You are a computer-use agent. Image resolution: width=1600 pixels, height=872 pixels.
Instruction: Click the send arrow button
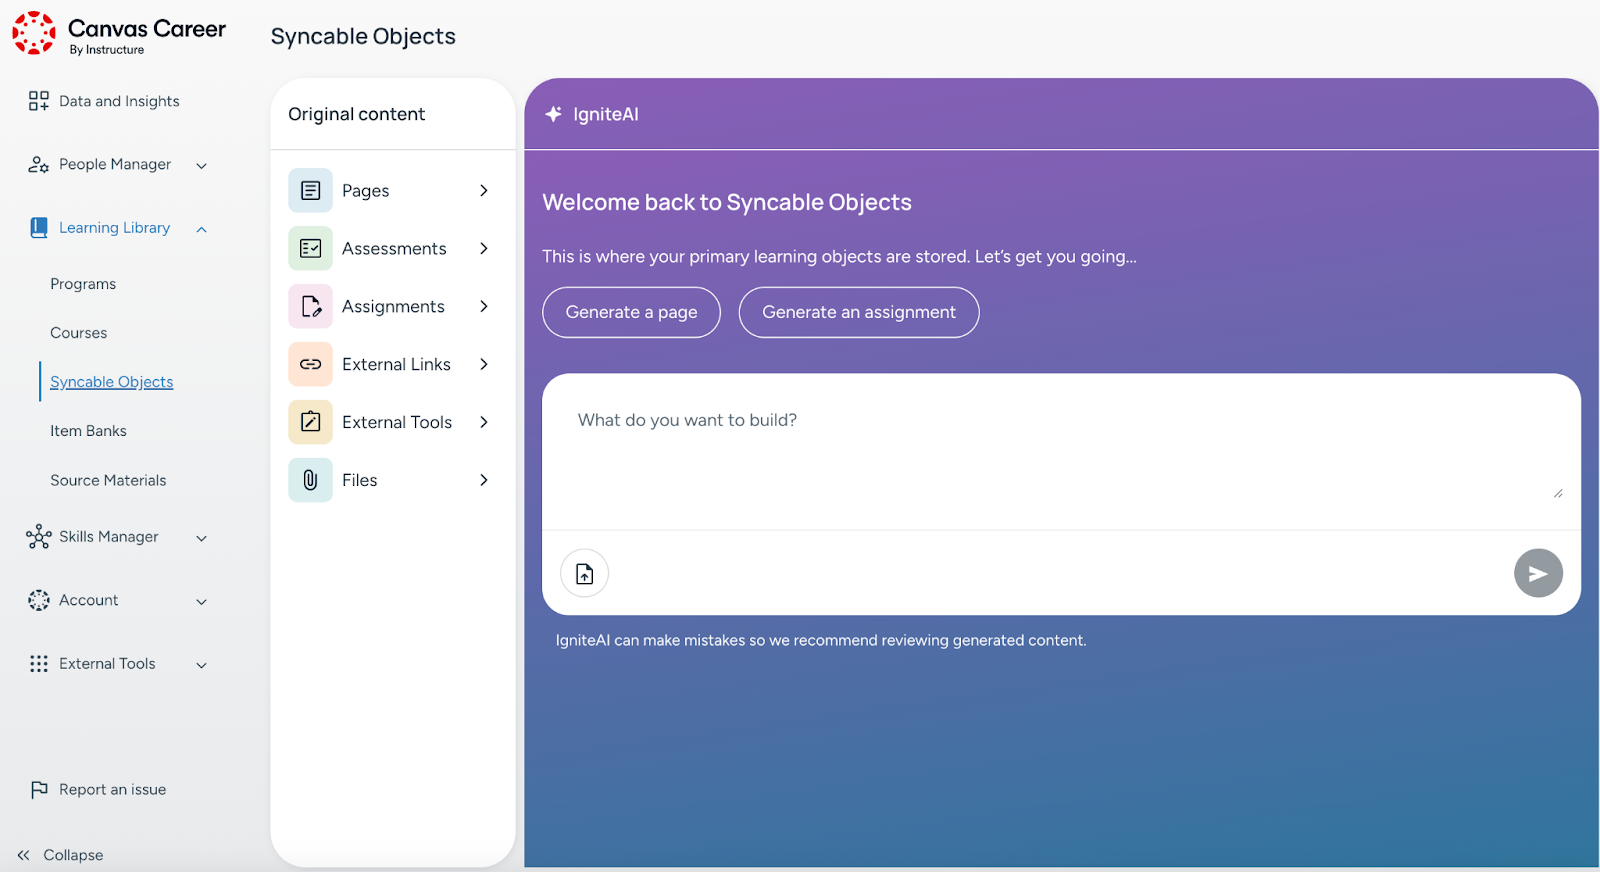(1538, 573)
